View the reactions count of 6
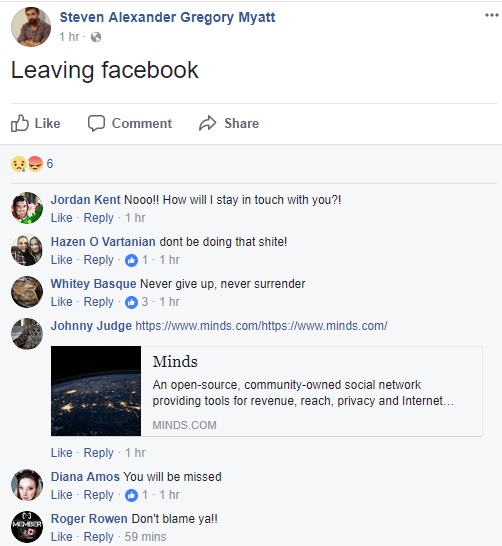502x546 pixels. pos(50,164)
